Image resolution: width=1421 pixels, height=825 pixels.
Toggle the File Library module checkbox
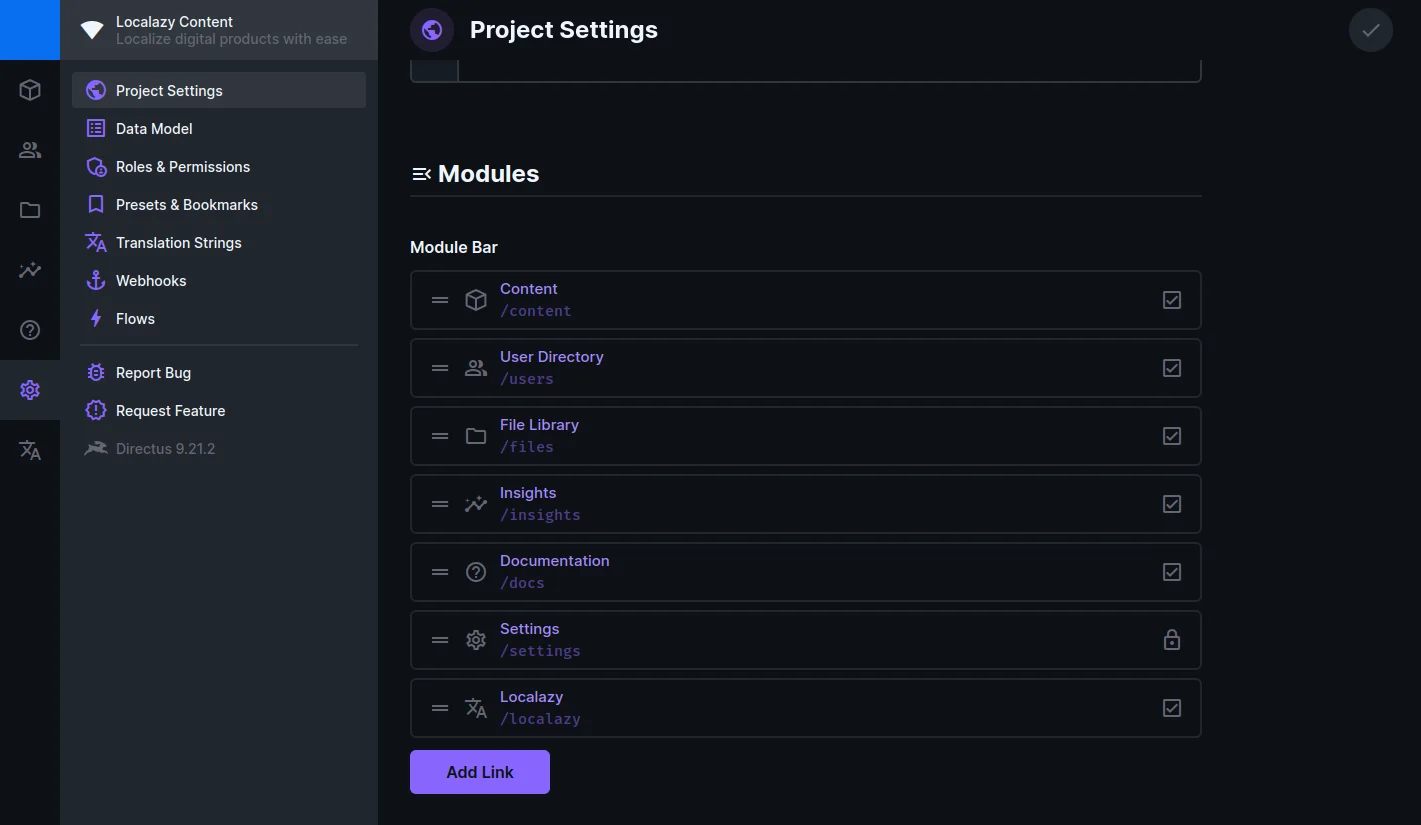(x=1172, y=436)
